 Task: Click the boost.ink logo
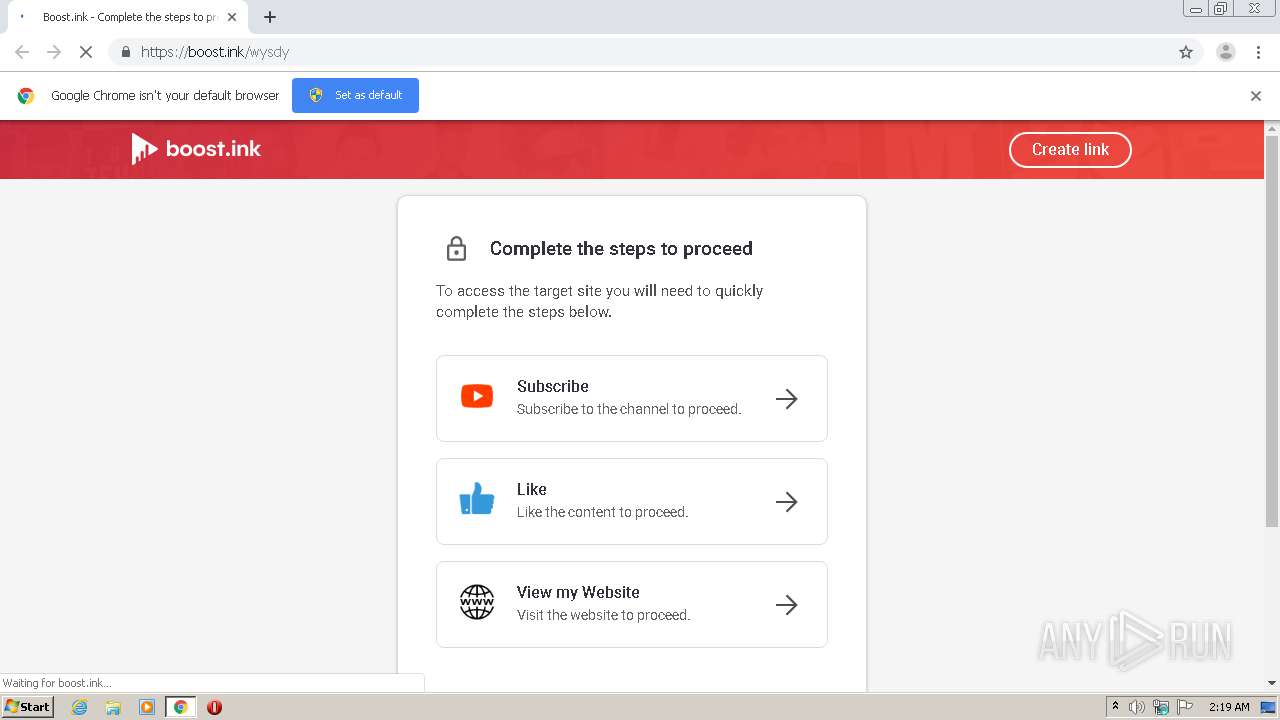pyautogui.click(x=196, y=149)
